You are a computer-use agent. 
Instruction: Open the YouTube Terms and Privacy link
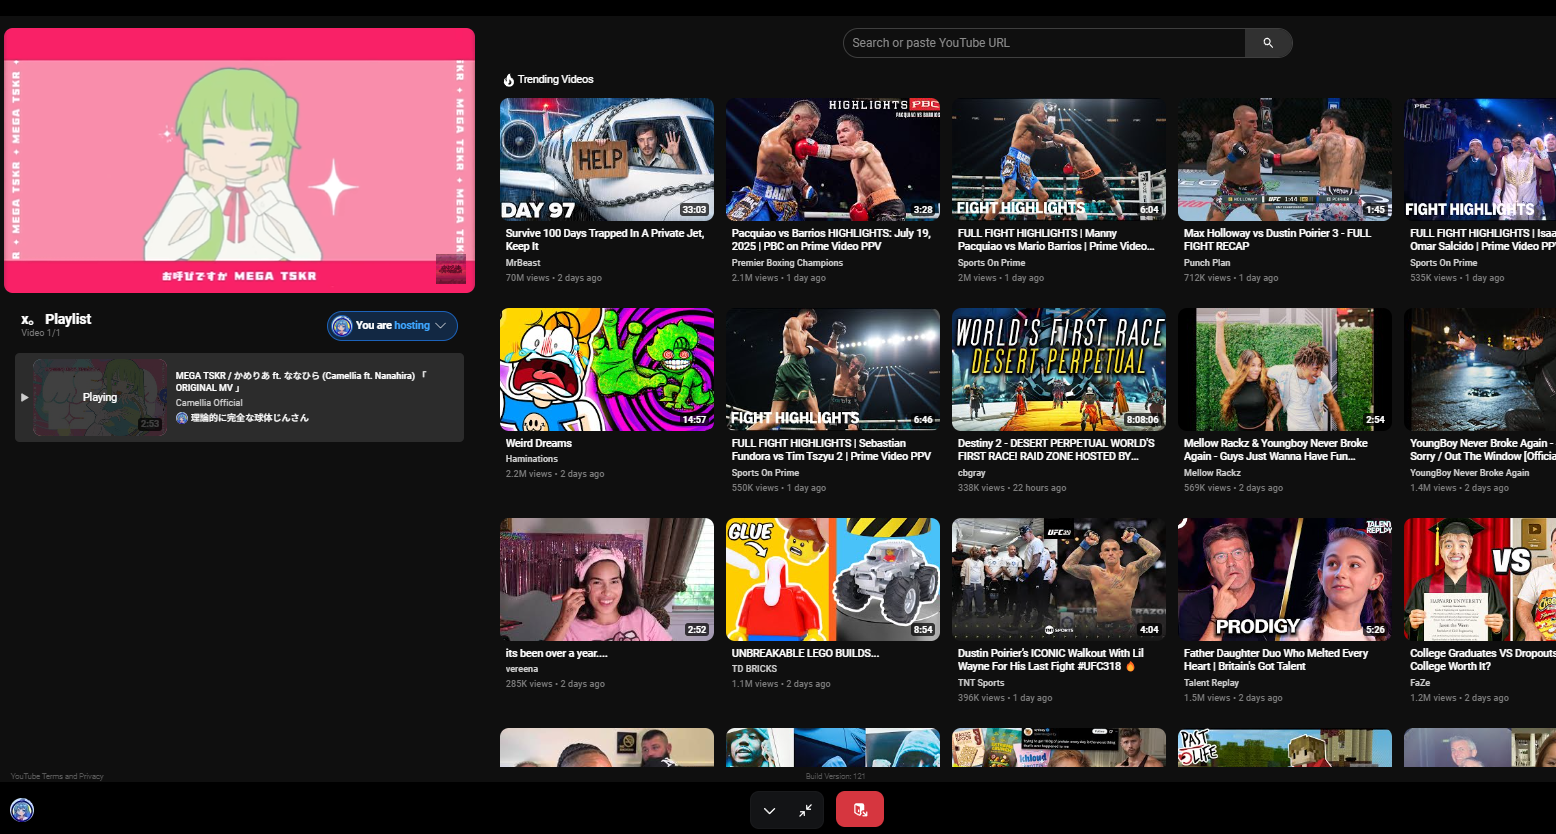click(57, 776)
